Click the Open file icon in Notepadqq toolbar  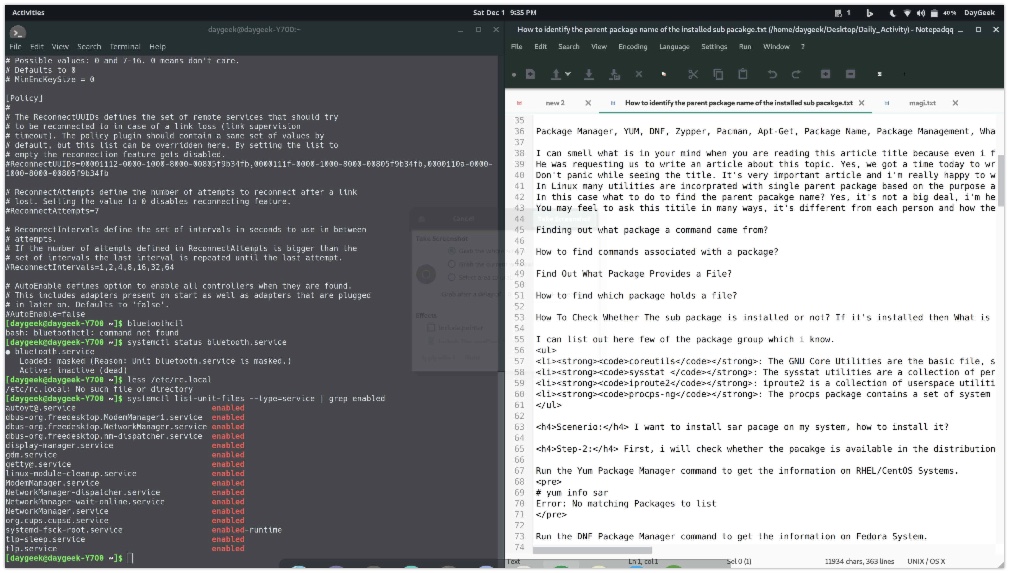(556, 74)
